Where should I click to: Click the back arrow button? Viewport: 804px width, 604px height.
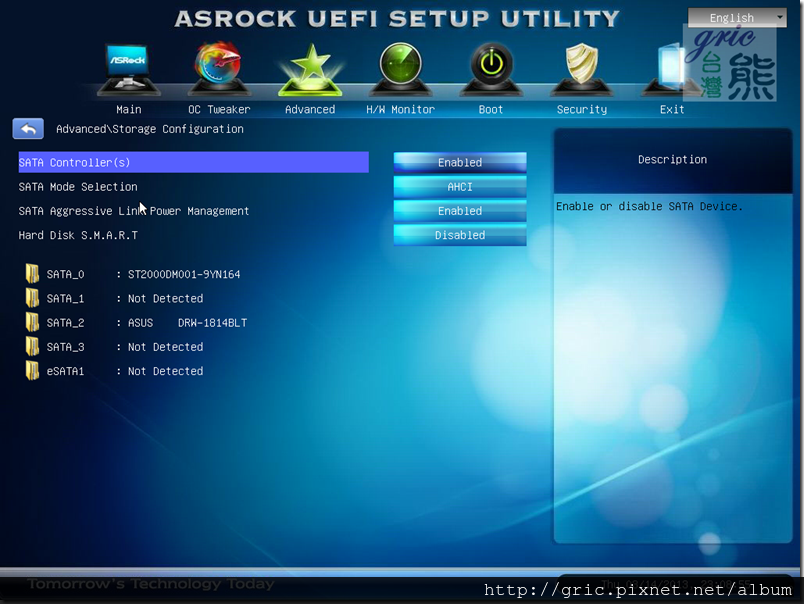click(28, 129)
